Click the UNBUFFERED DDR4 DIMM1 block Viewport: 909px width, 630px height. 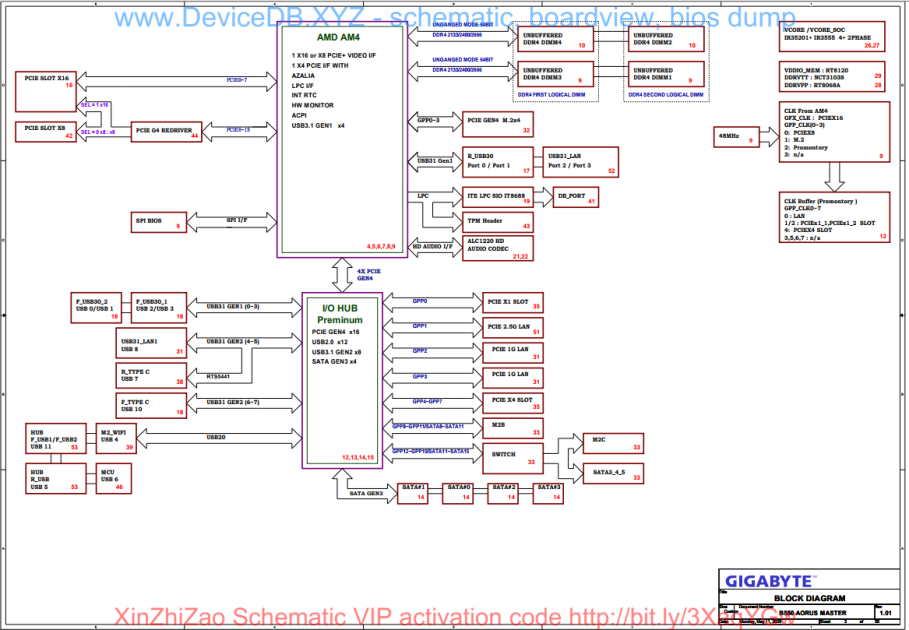point(666,74)
